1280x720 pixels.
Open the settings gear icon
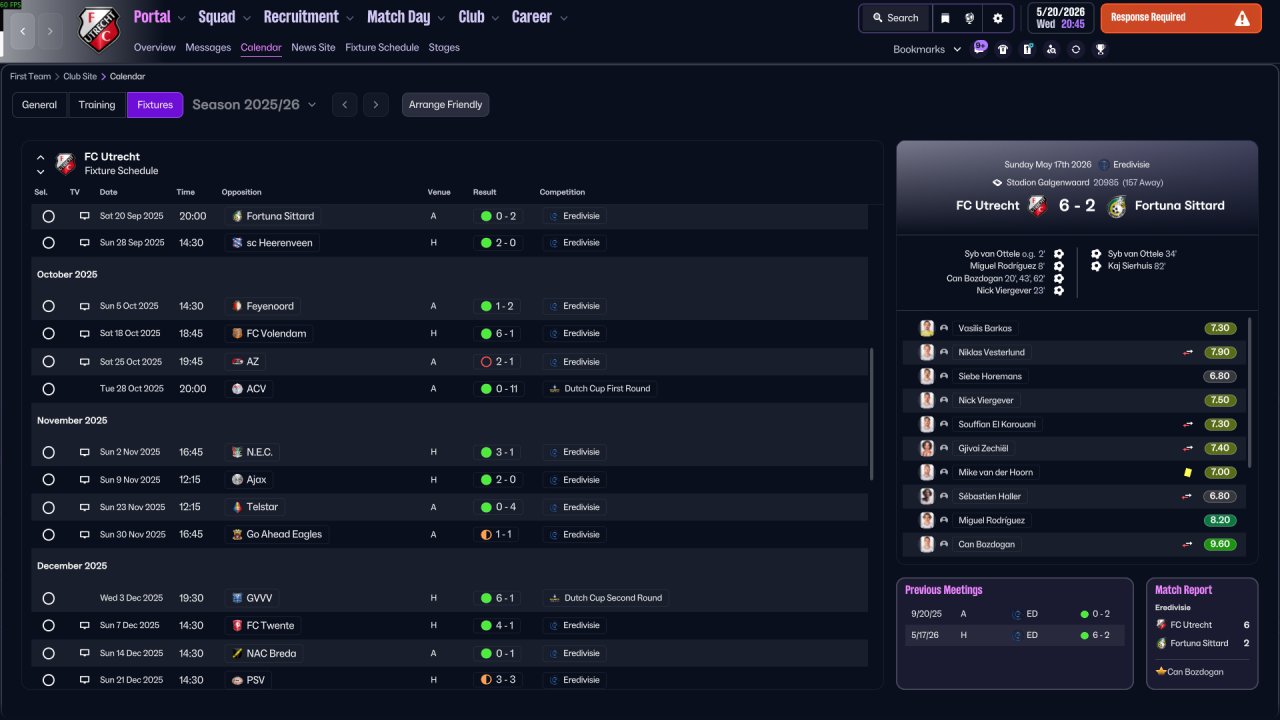coord(997,18)
